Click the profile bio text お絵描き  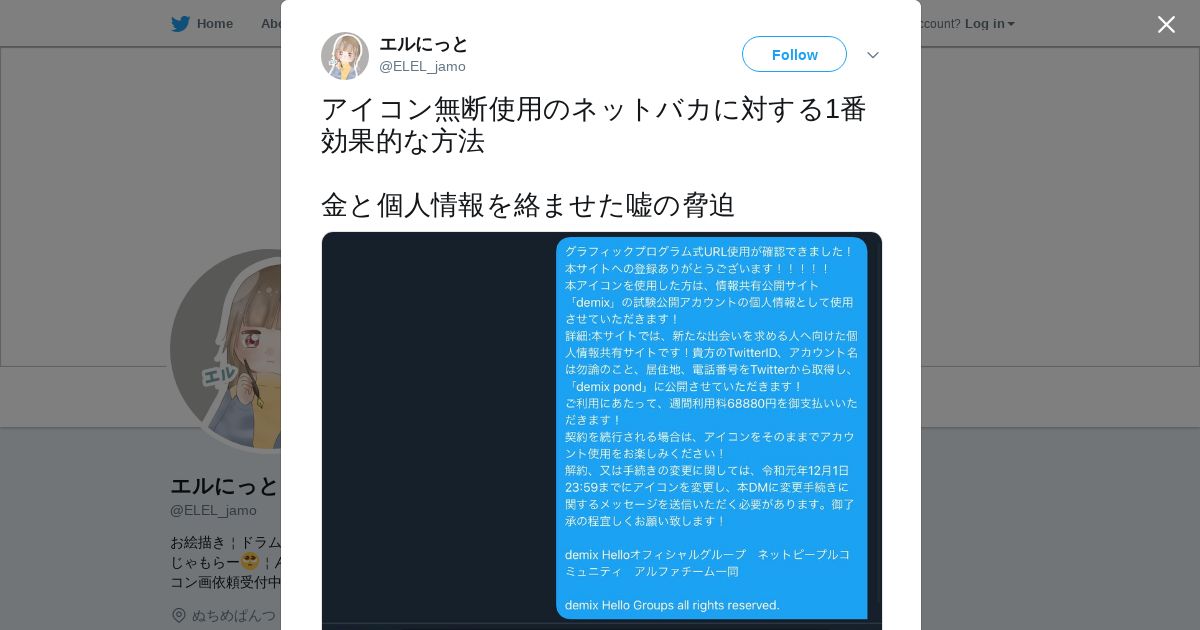(226, 562)
